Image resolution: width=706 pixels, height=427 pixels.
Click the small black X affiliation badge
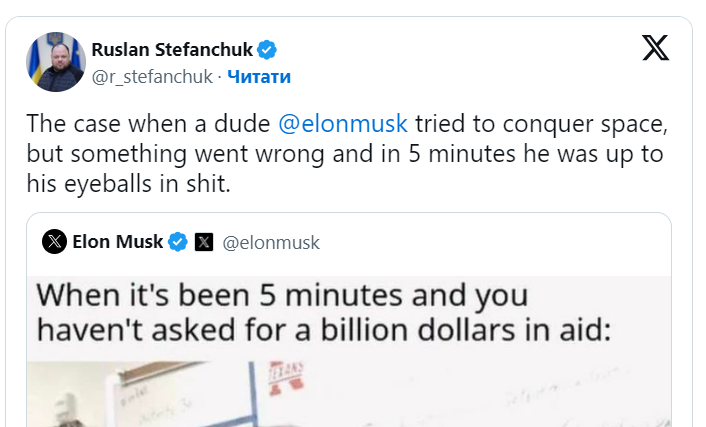[204, 241]
